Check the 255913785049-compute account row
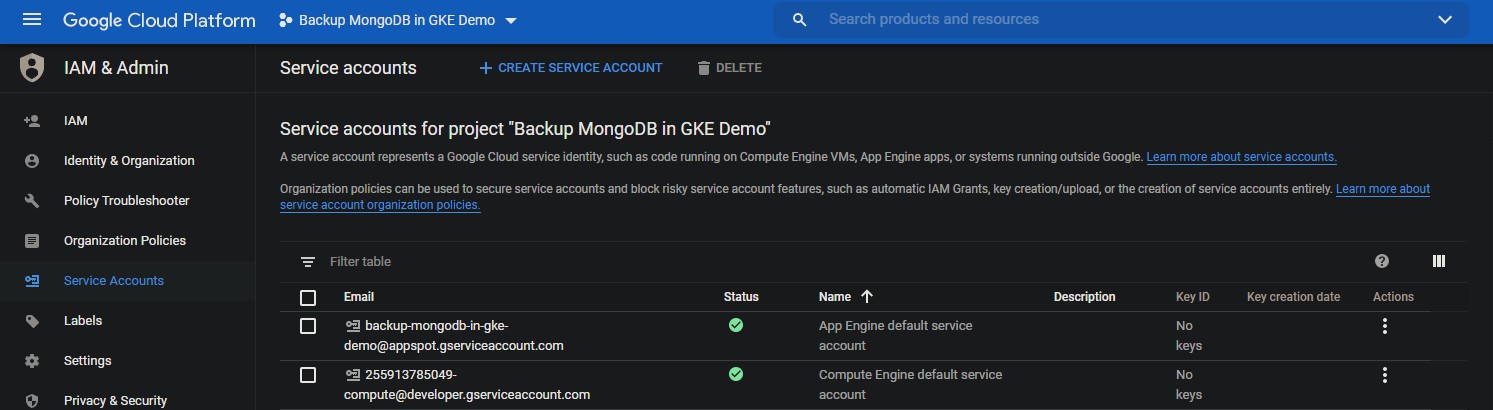Image resolution: width=1493 pixels, height=410 pixels. pyautogui.click(x=308, y=375)
